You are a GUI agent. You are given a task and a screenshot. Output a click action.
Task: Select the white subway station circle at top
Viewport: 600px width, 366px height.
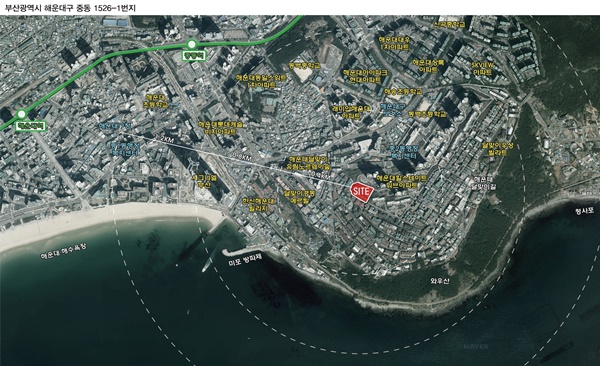pyautogui.click(x=191, y=44)
